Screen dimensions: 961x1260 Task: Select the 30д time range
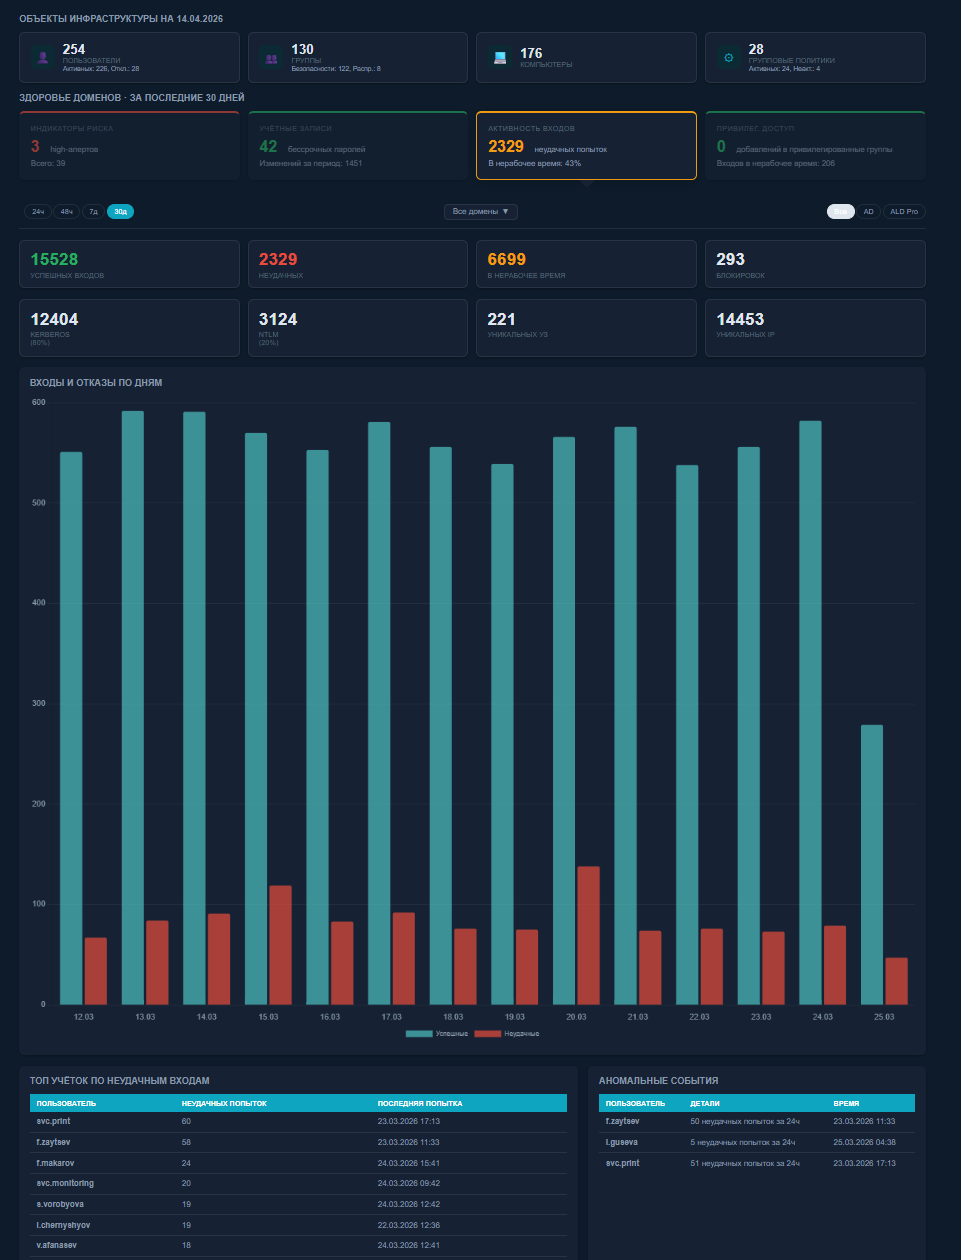(120, 212)
